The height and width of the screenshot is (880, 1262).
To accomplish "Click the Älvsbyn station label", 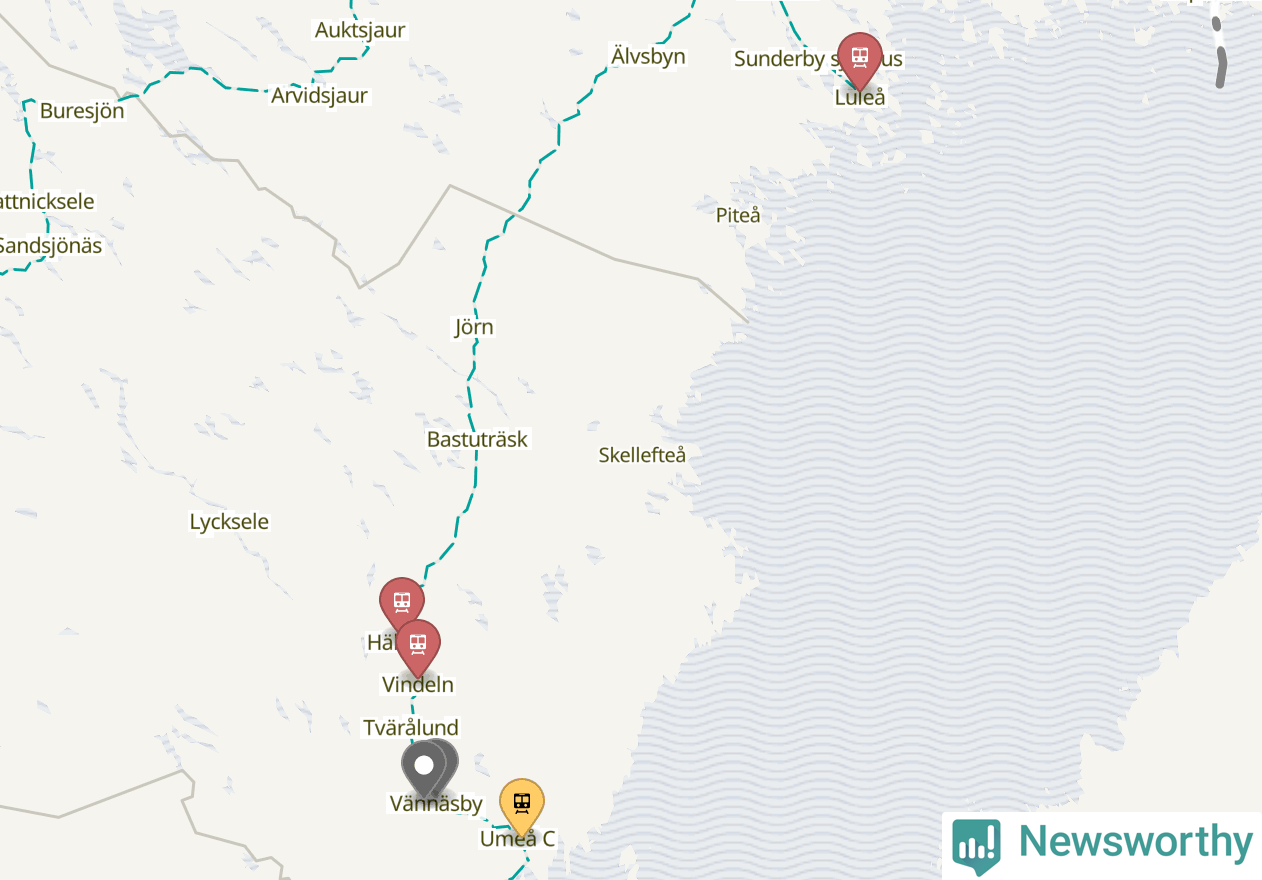I will pyautogui.click(x=648, y=55).
